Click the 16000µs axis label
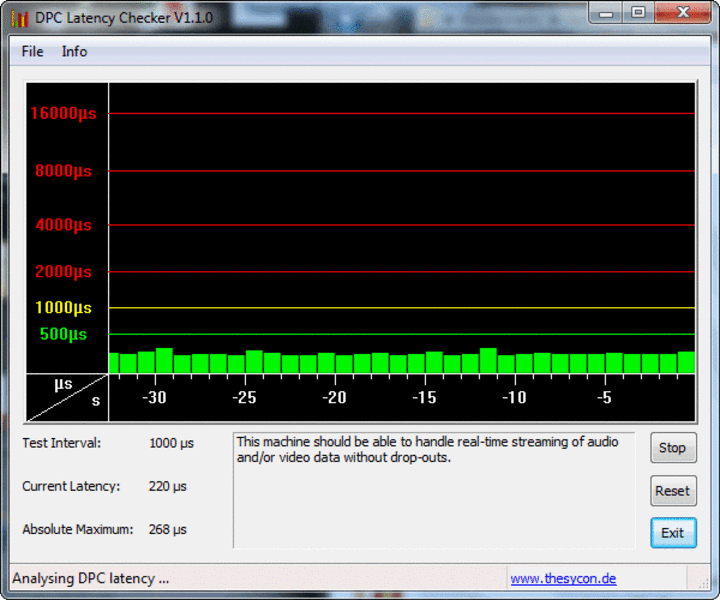This screenshot has width=720, height=600. [x=63, y=113]
